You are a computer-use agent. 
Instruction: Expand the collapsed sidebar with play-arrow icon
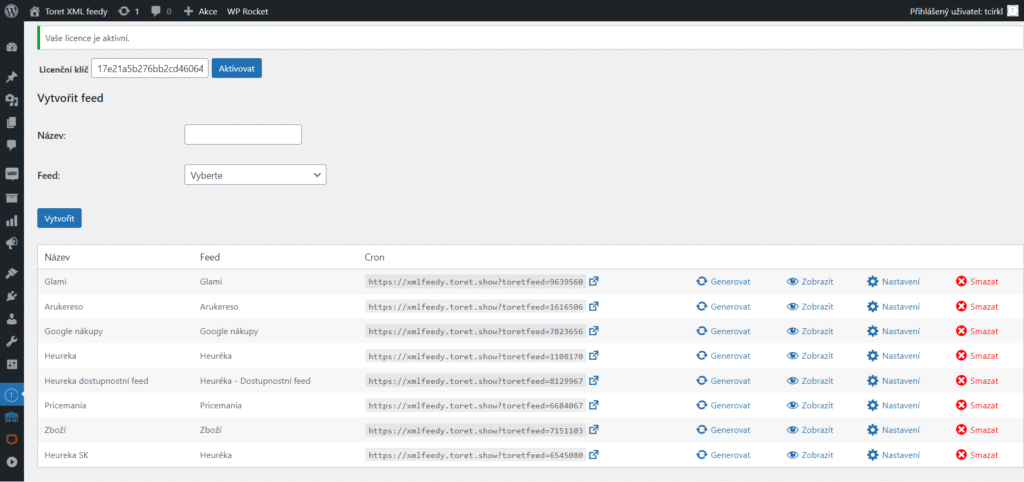(11, 461)
